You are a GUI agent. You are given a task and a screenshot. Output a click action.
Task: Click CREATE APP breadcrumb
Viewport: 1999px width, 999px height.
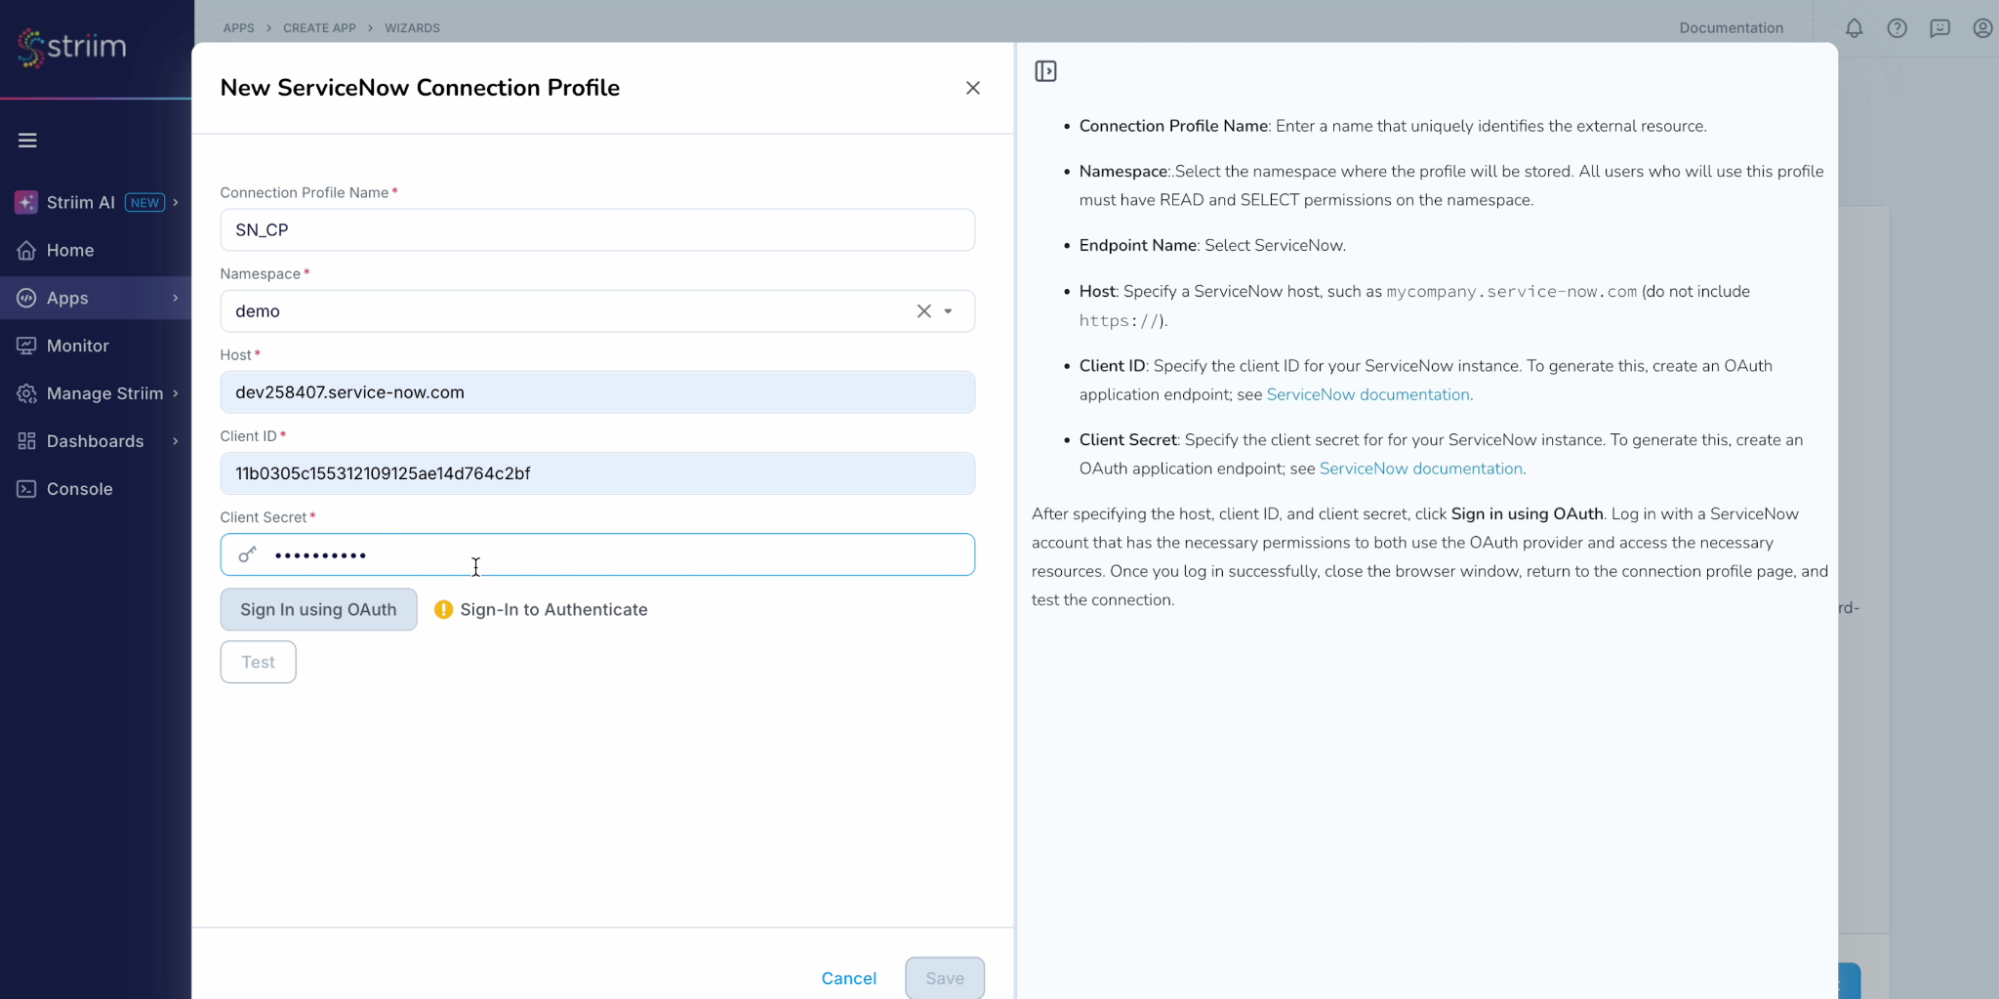click(319, 28)
